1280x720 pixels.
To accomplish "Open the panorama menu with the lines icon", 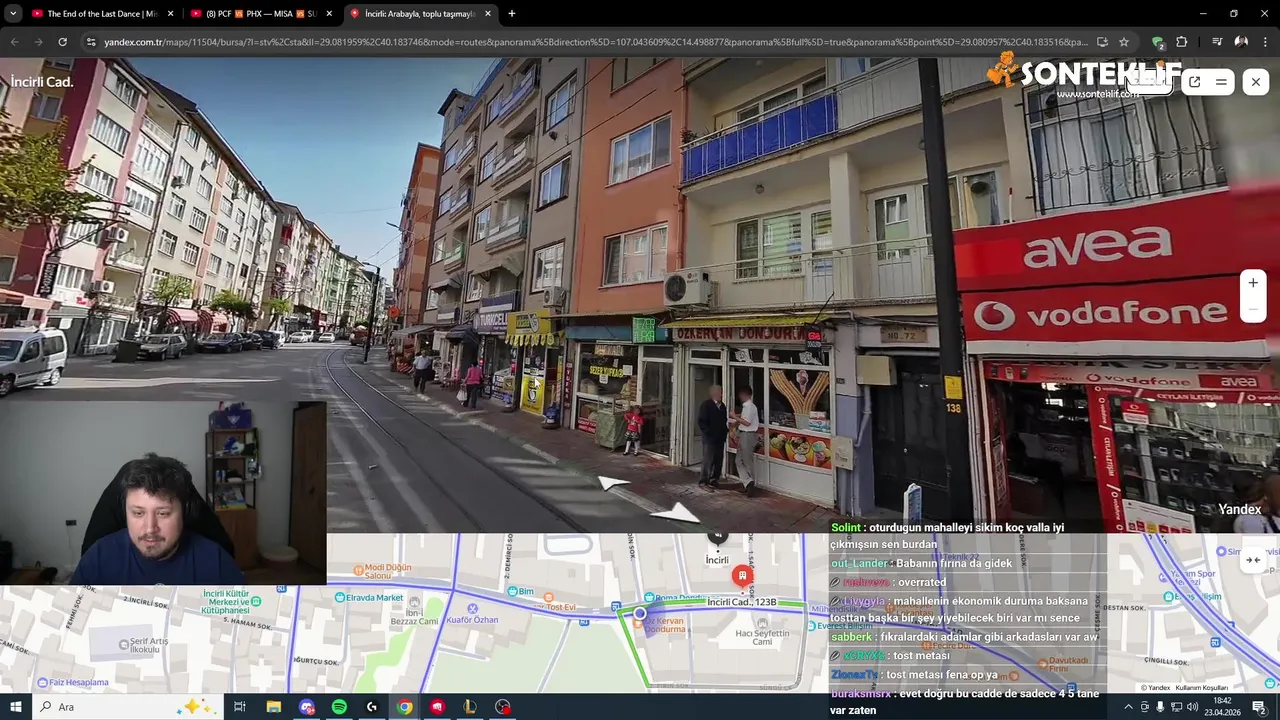I will click(x=1221, y=82).
